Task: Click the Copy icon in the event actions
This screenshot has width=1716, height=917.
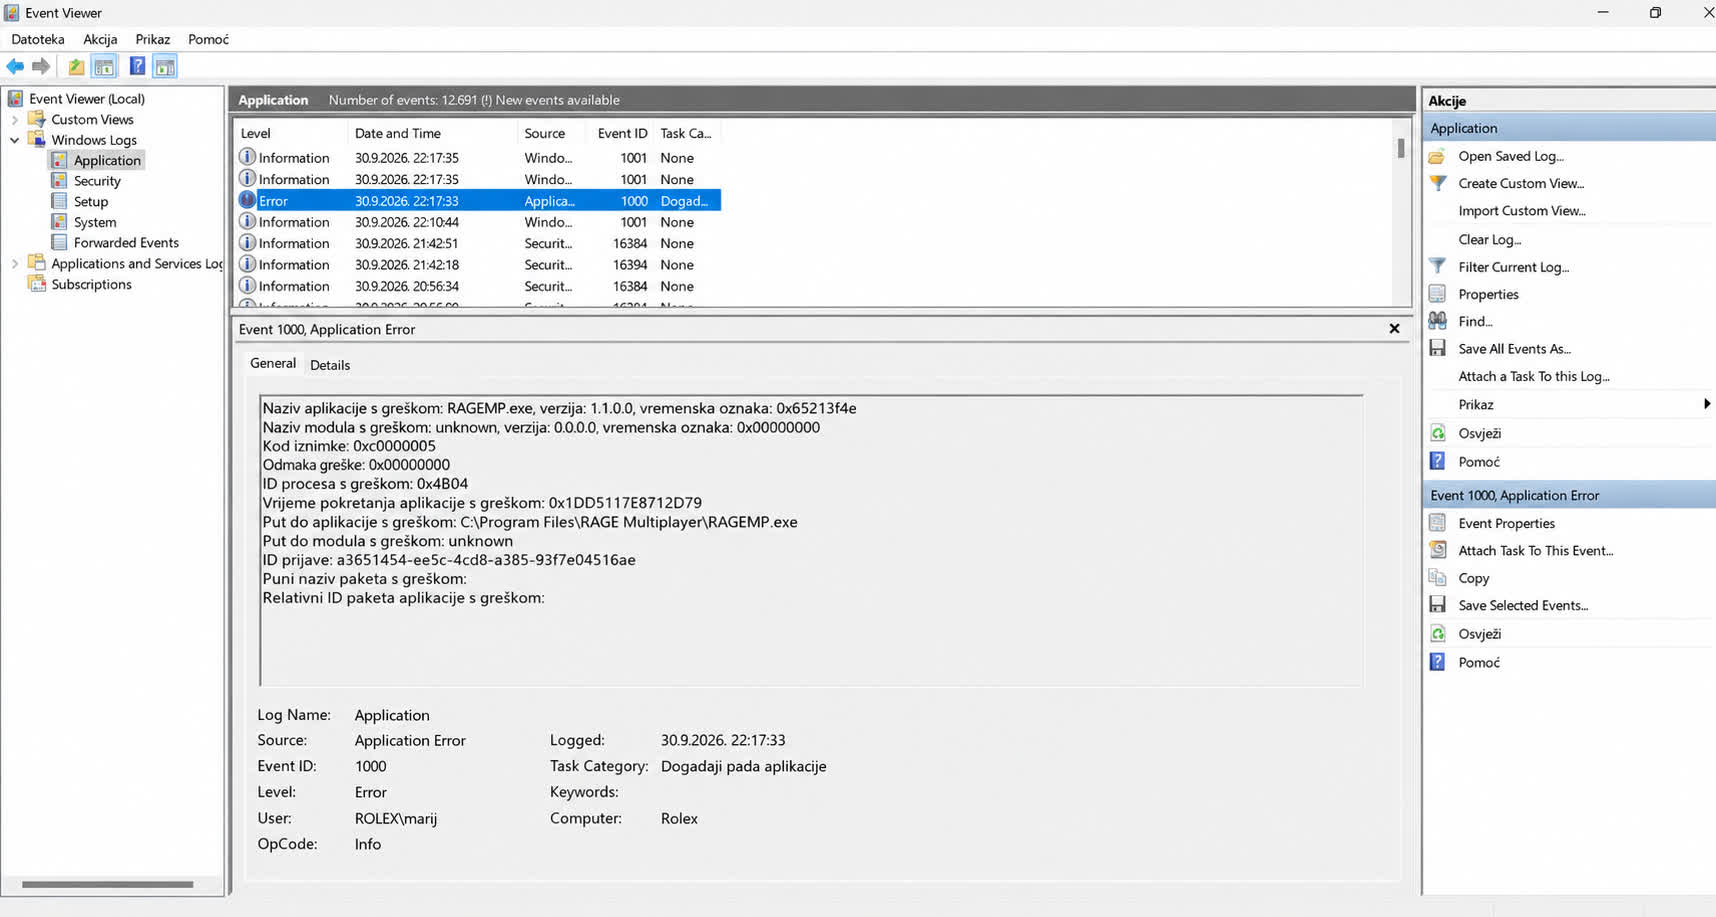Action: (1438, 578)
